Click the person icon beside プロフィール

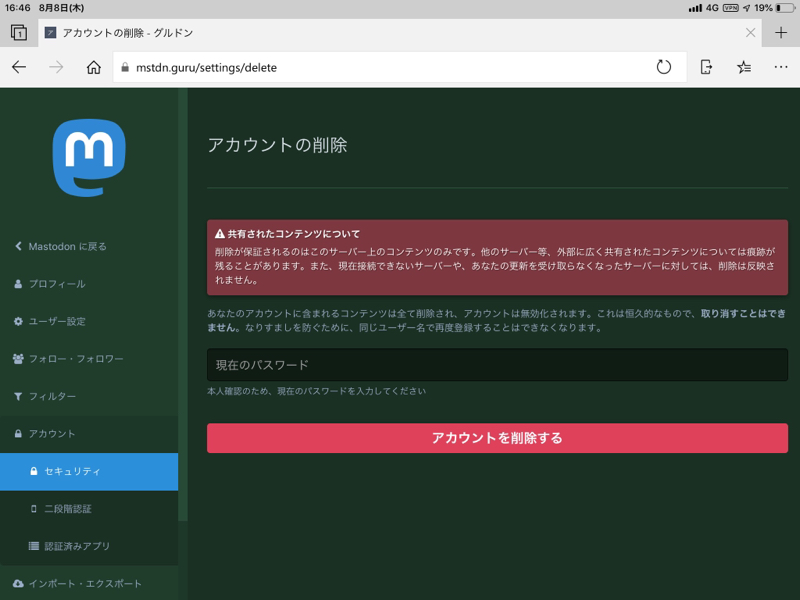(18, 284)
